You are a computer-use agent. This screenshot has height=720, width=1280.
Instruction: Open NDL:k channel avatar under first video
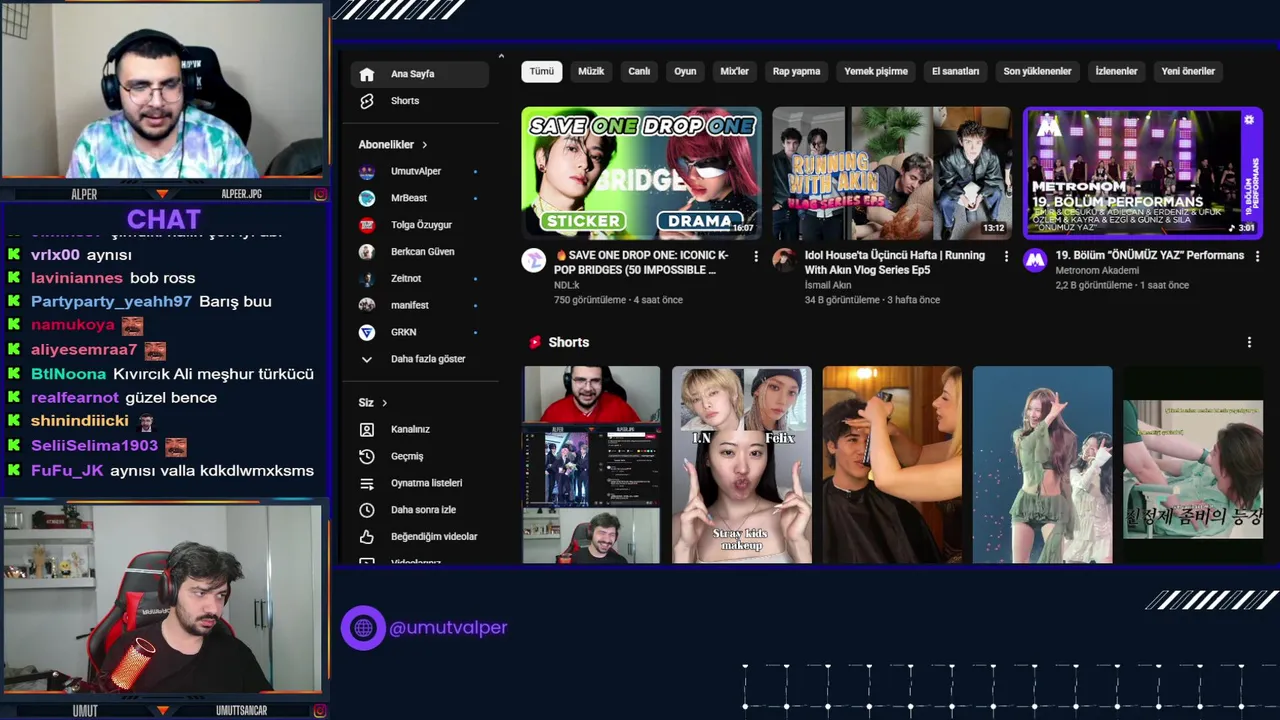534,261
